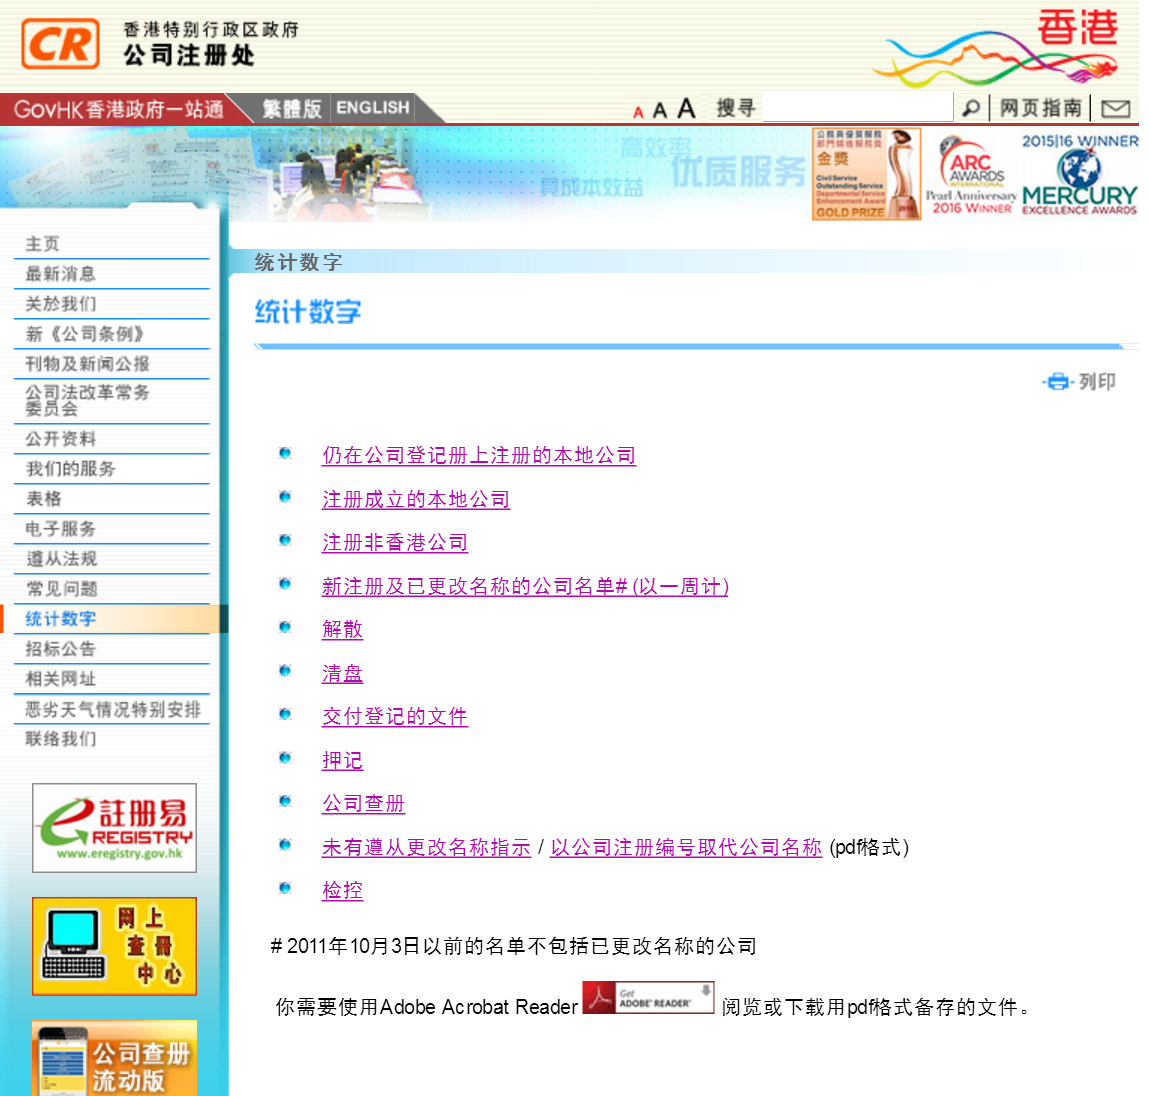Select the smallest red font size A
The width and height of the screenshot is (1149, 1096).
point(638,110)
